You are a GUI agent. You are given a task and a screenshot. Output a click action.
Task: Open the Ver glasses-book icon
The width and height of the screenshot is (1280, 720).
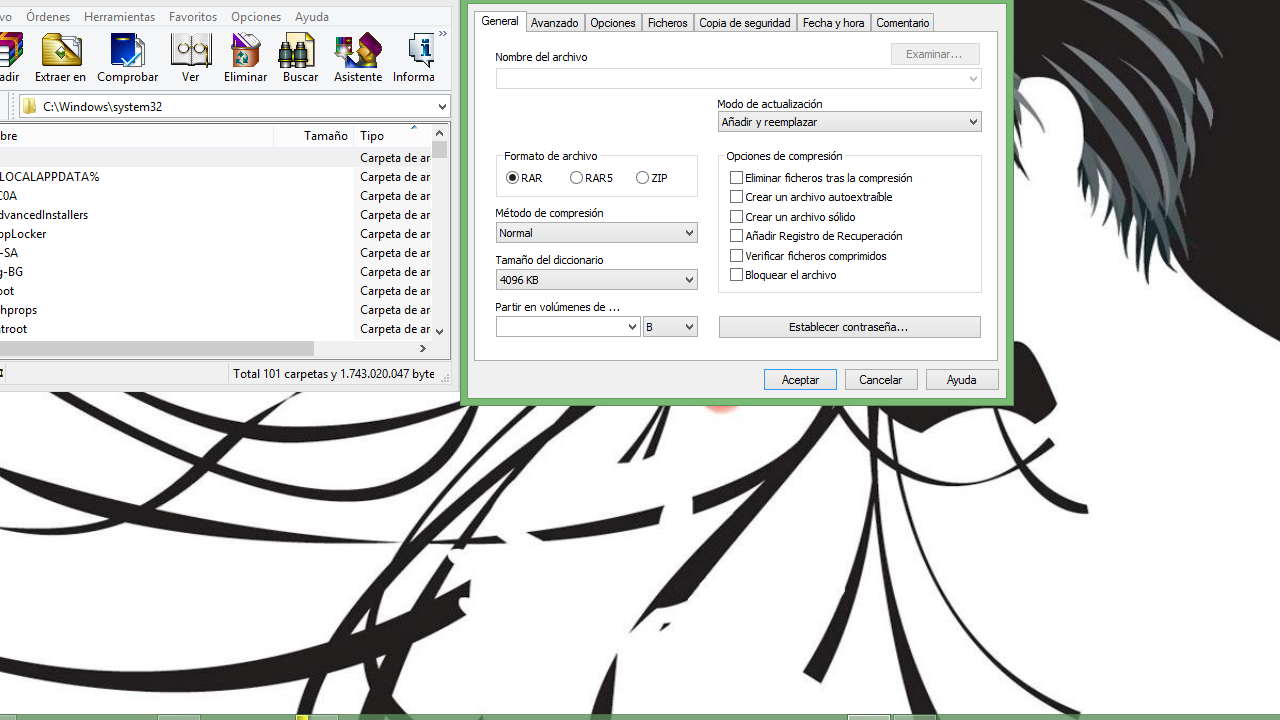190,58
